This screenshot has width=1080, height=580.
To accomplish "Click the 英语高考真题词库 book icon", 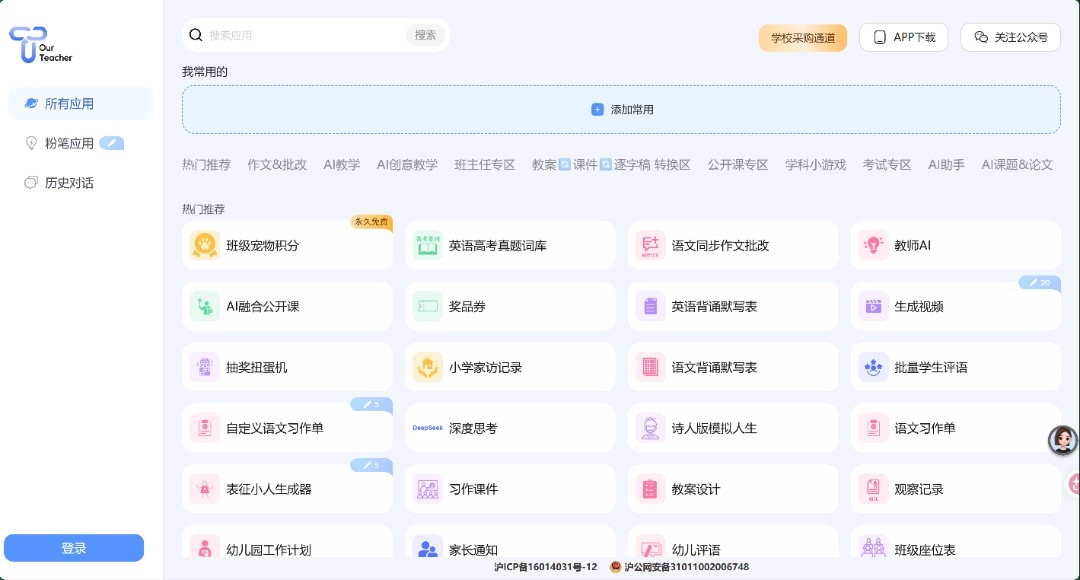I will [427, 245].
